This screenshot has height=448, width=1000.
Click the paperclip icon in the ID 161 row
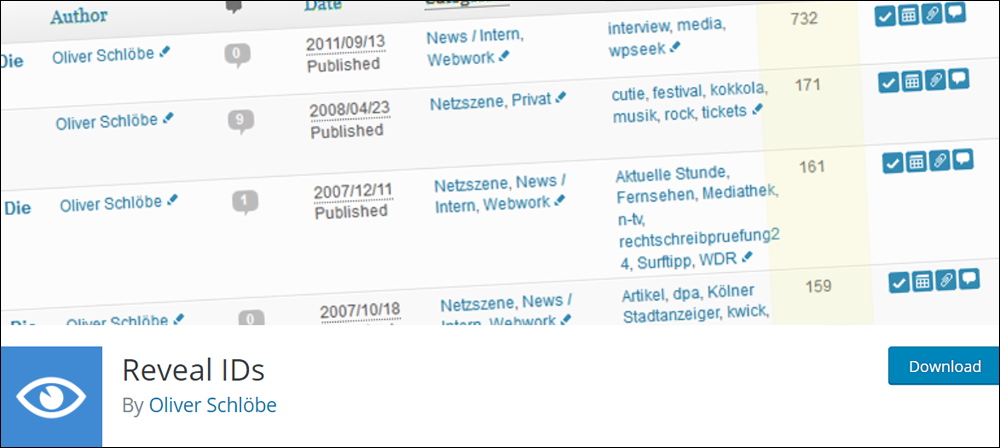point(941,161)
